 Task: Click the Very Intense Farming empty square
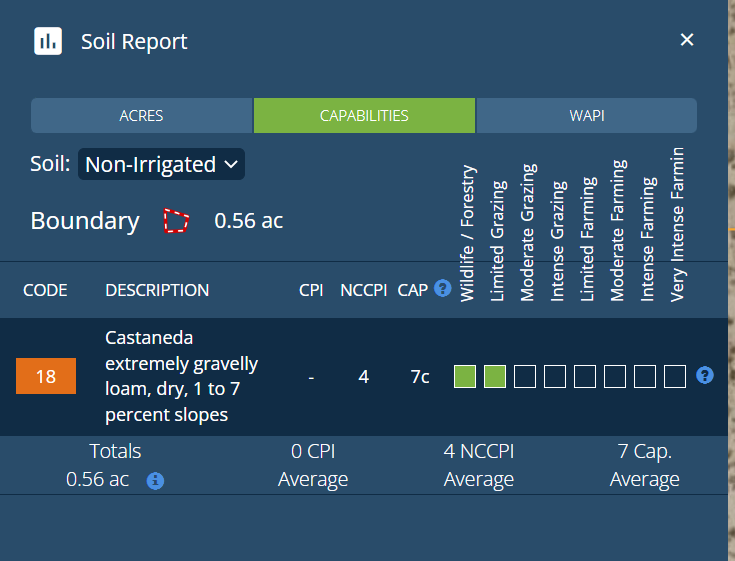(x=675, y=377)
